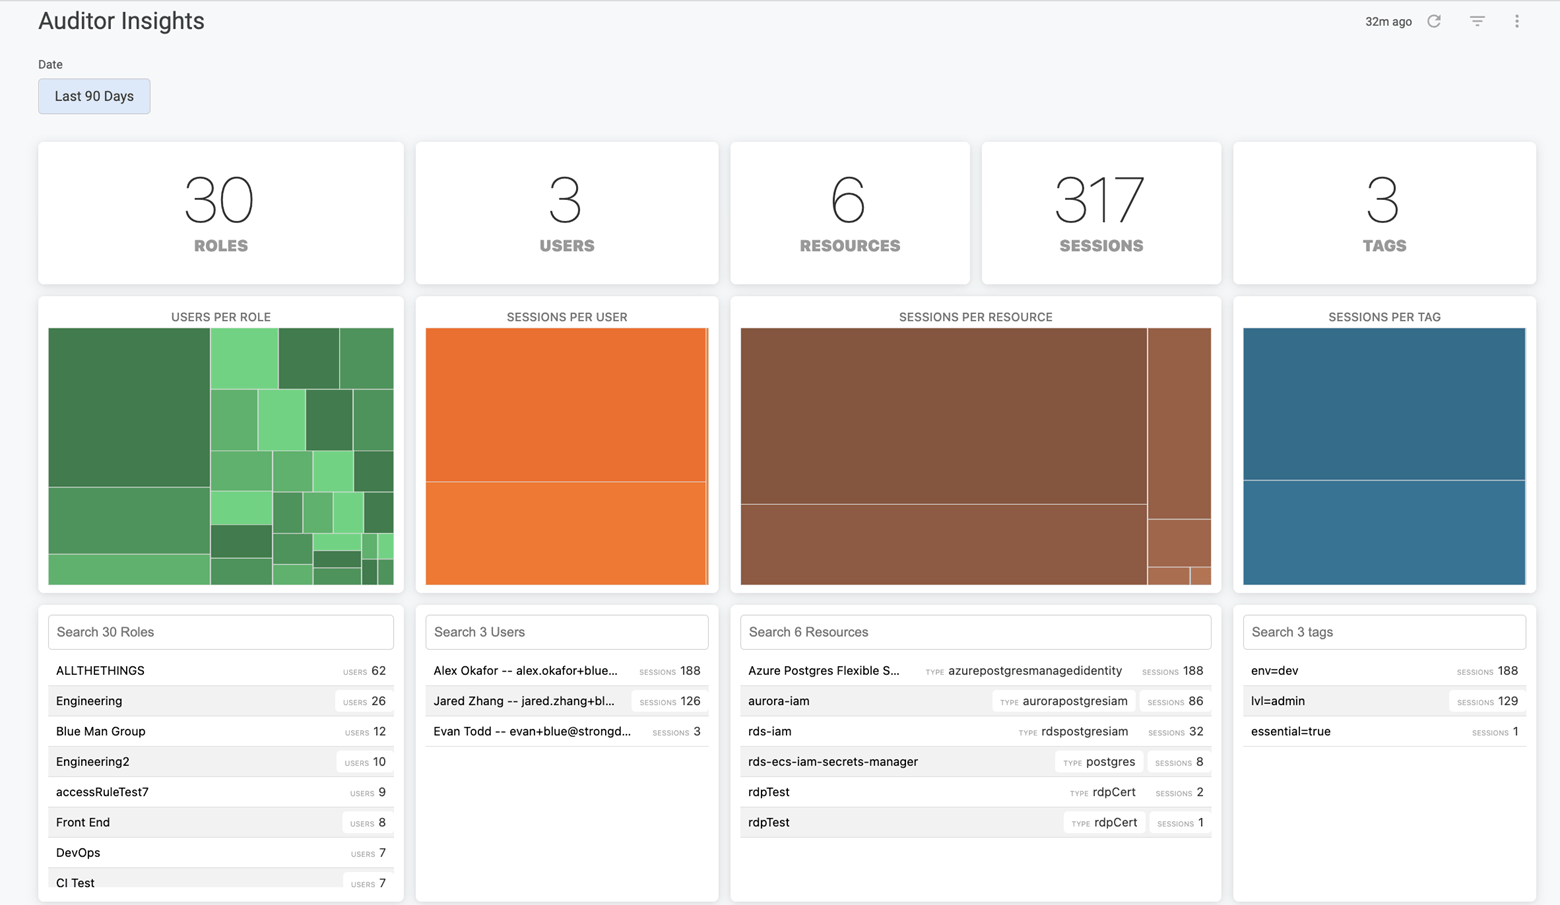
Task: Click the Search 30 Roles field
Action: click(220, 632)
